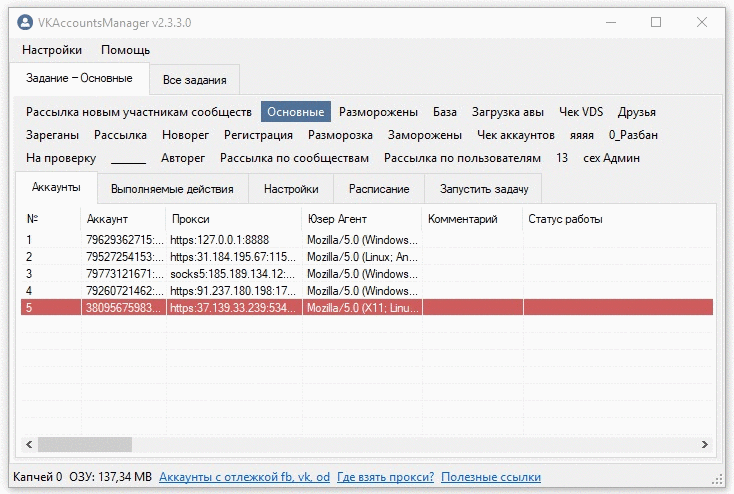Viewport: 734px width, 494px height.
Task: Open the Аккаунты sub-tab
Action: point(56,187)
